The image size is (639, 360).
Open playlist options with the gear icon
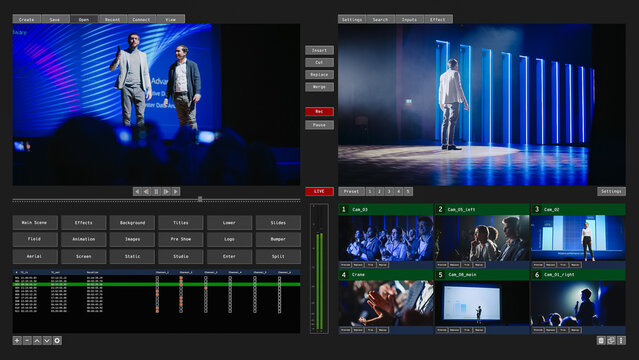click(57, 340)
